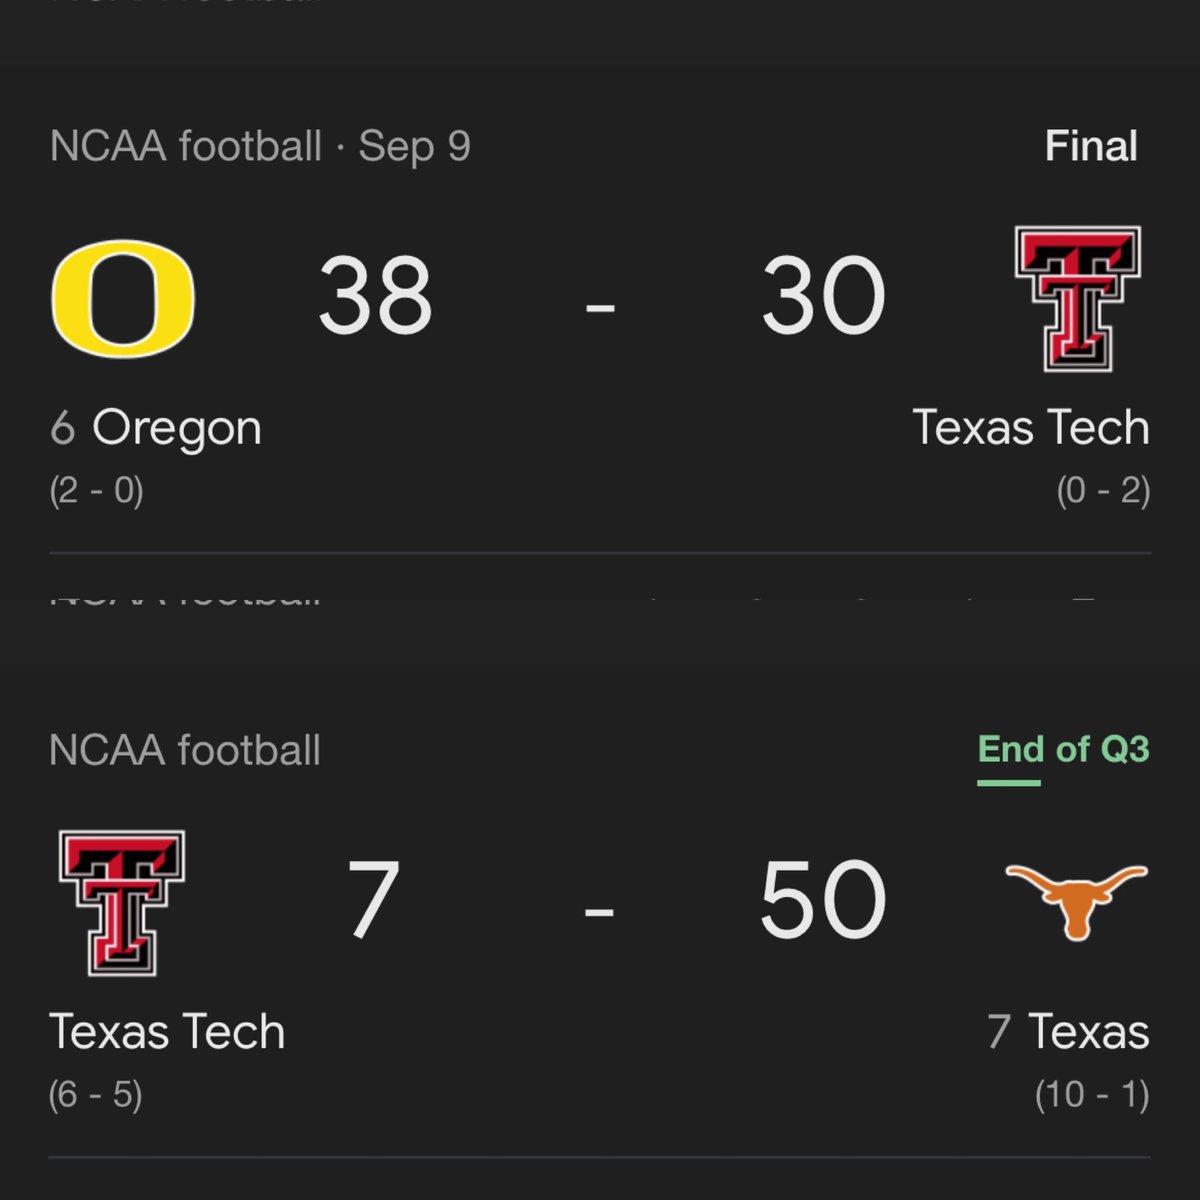Click the Texas Longhorns logo
Viewport: 1200px width, 1200px height.
pos(1076,902)
